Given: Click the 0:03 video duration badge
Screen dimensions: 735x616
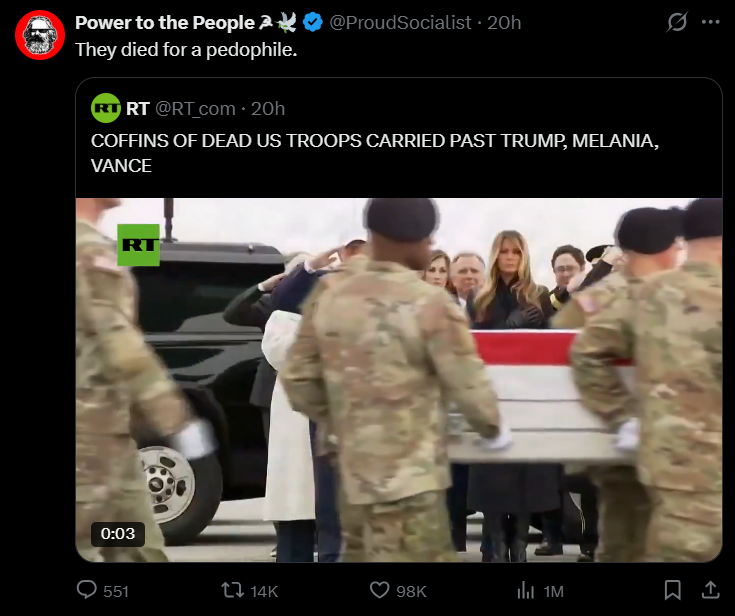Looking at the screenshot, I should point(118,533).
